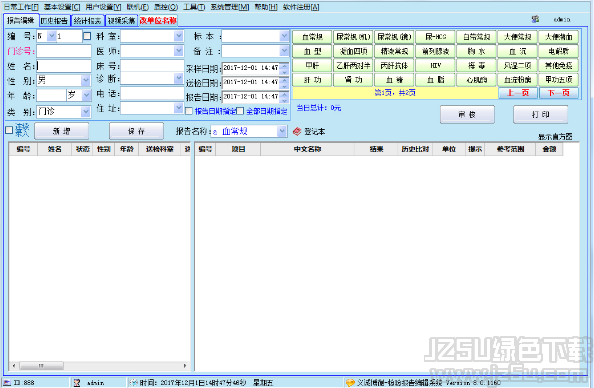
Task: Open the 性别 dropdown showing 男
Action: (86, 80)
